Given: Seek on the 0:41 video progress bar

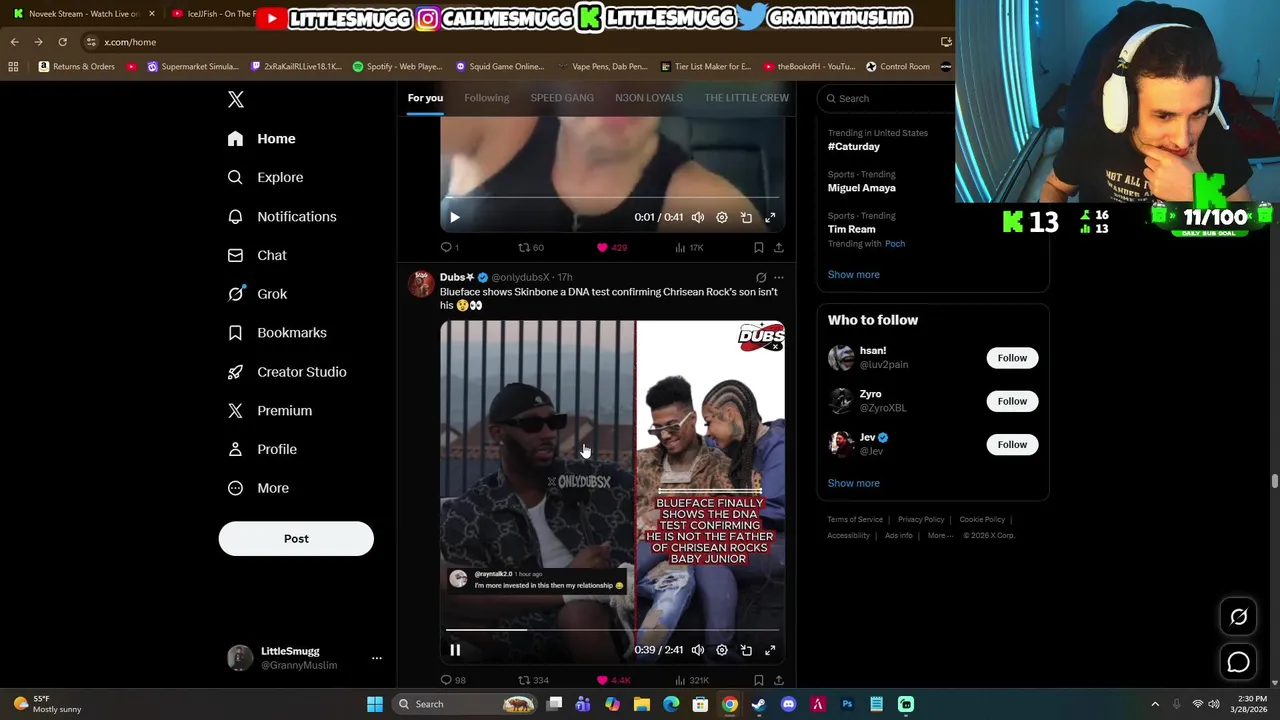Looking at the screenshot, I should tap(612, 197).
